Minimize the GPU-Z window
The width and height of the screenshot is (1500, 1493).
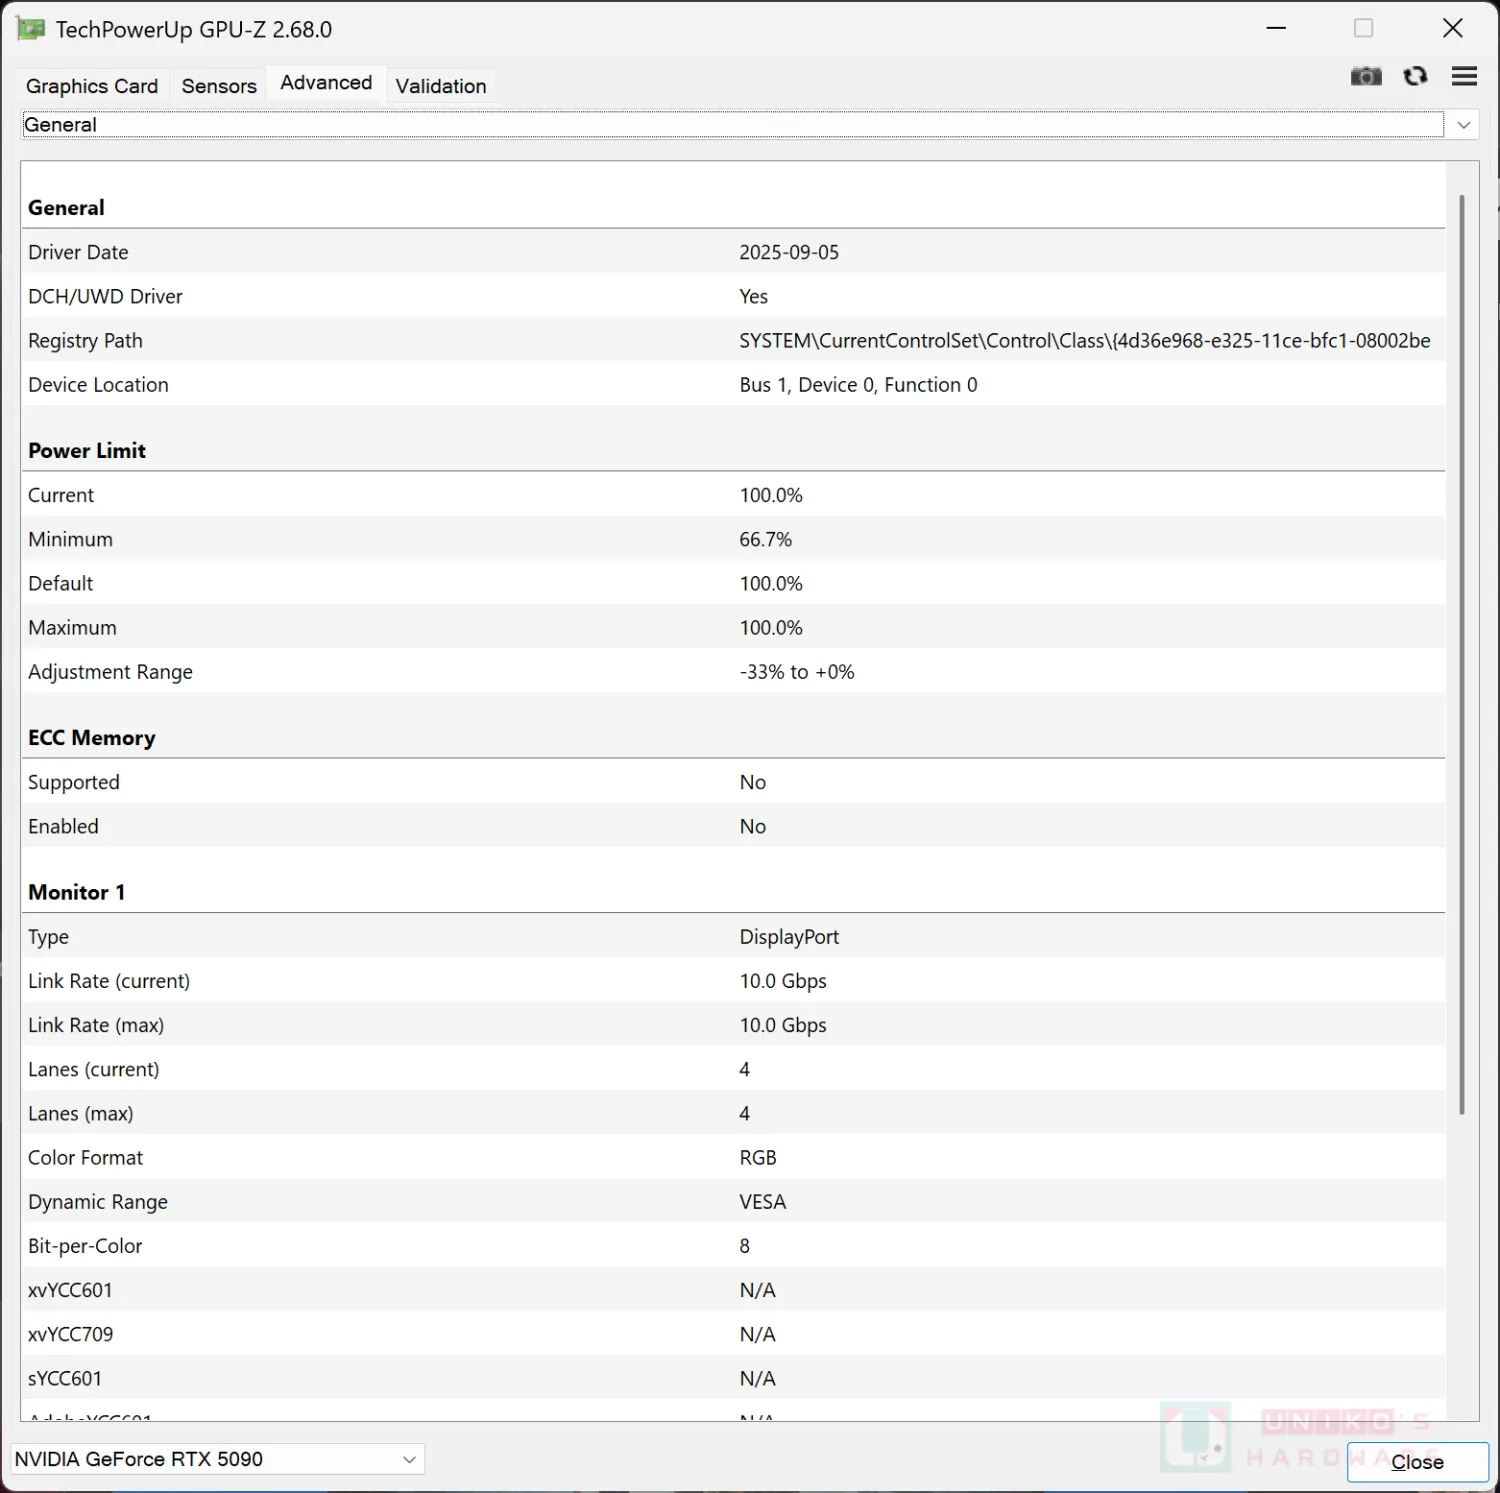tap(1276, 28)
